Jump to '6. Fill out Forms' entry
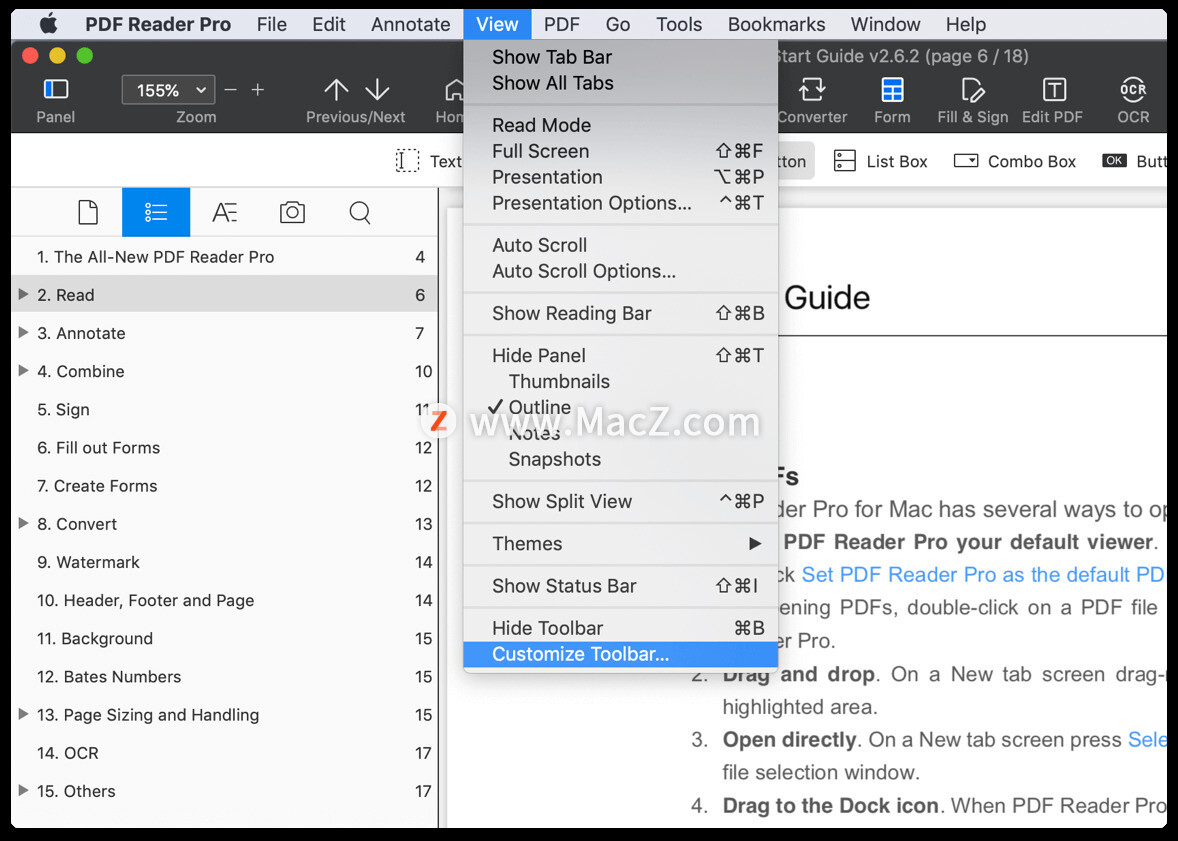1178x841 pixels. coord(224,447)
